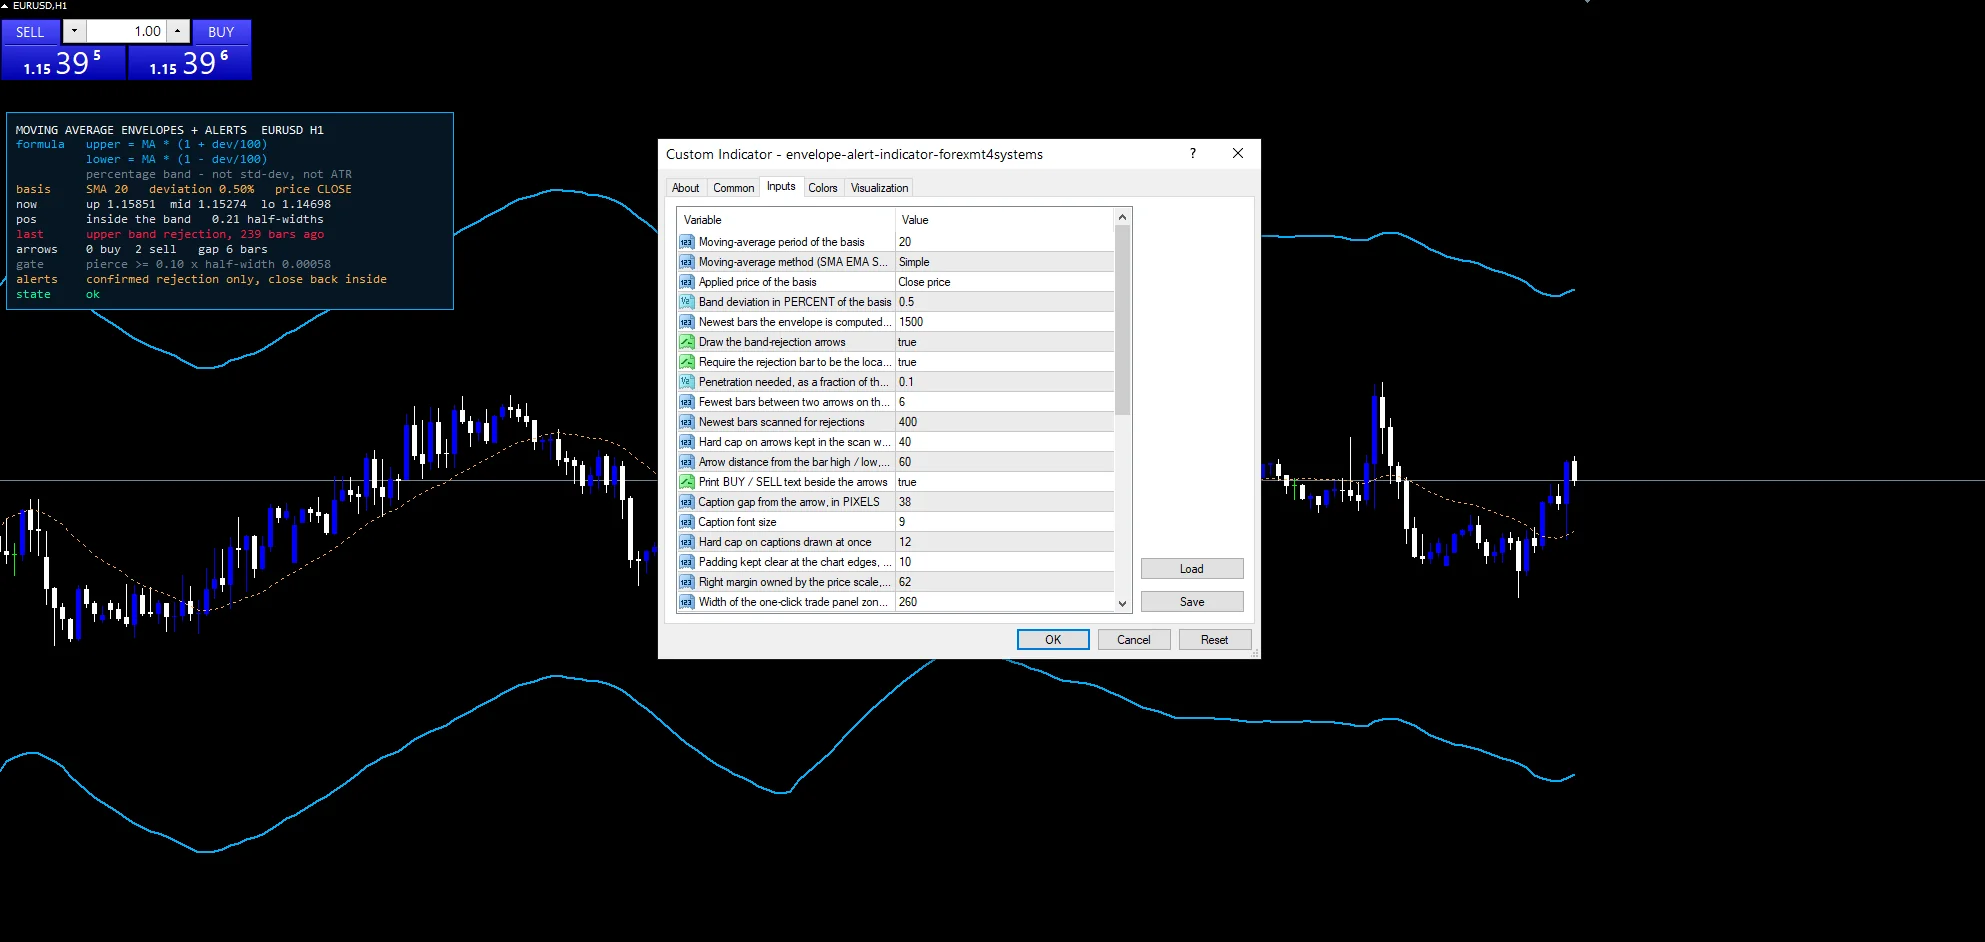Click the icon beside Right margin owned by price scale
Screen dimensions: 1985x942
click(x=686, y=582)
